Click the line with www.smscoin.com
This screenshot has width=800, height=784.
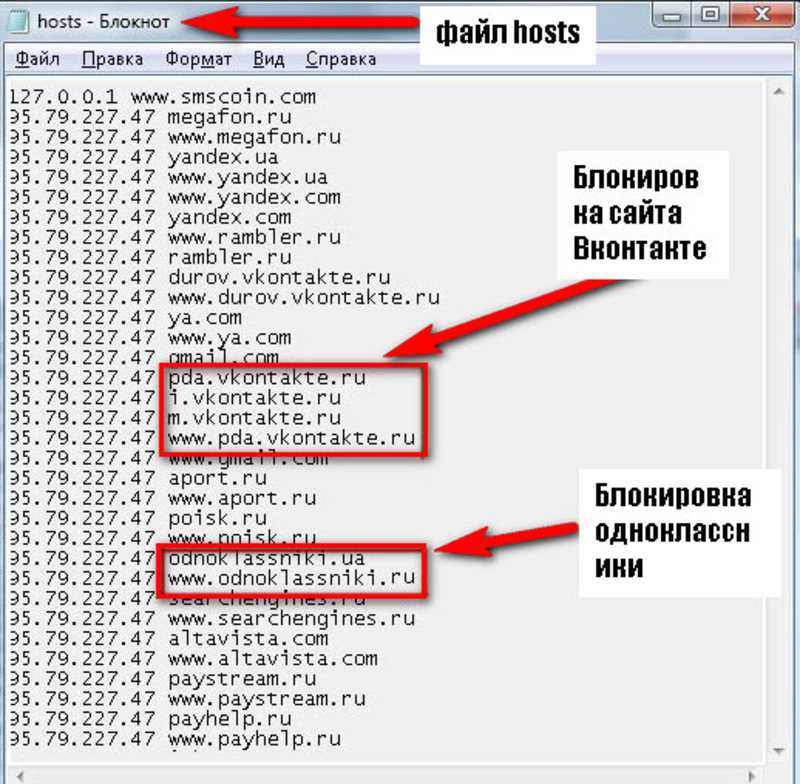[163, 97]
